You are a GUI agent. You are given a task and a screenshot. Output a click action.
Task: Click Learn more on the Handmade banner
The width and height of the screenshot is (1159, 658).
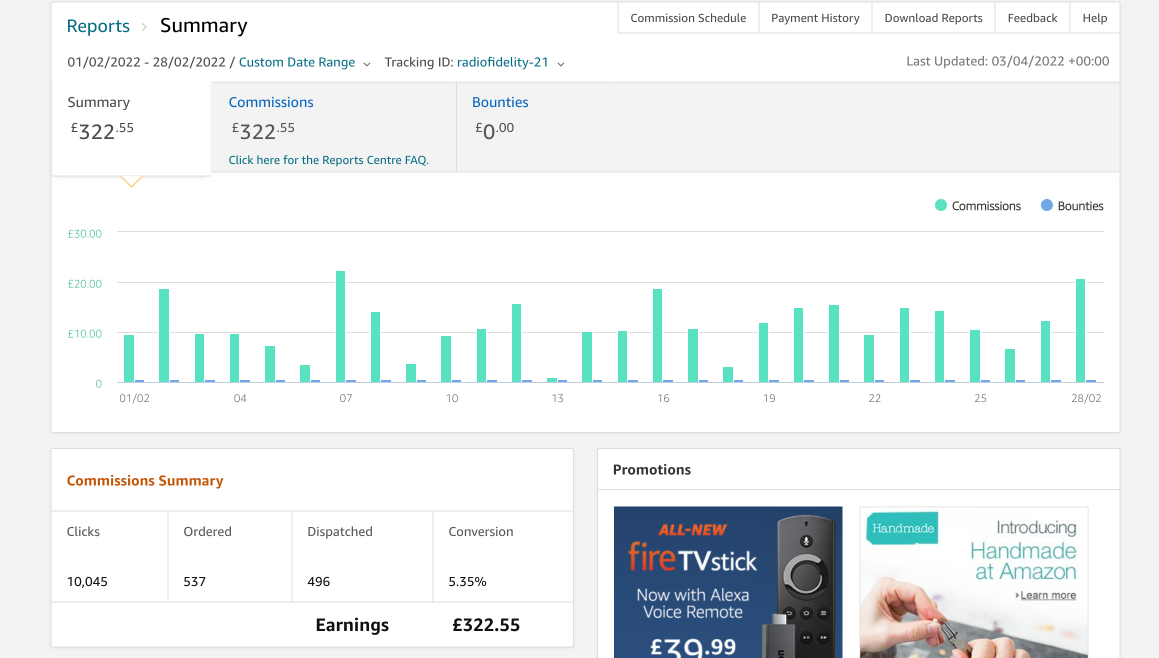(x=1046, y=595)
